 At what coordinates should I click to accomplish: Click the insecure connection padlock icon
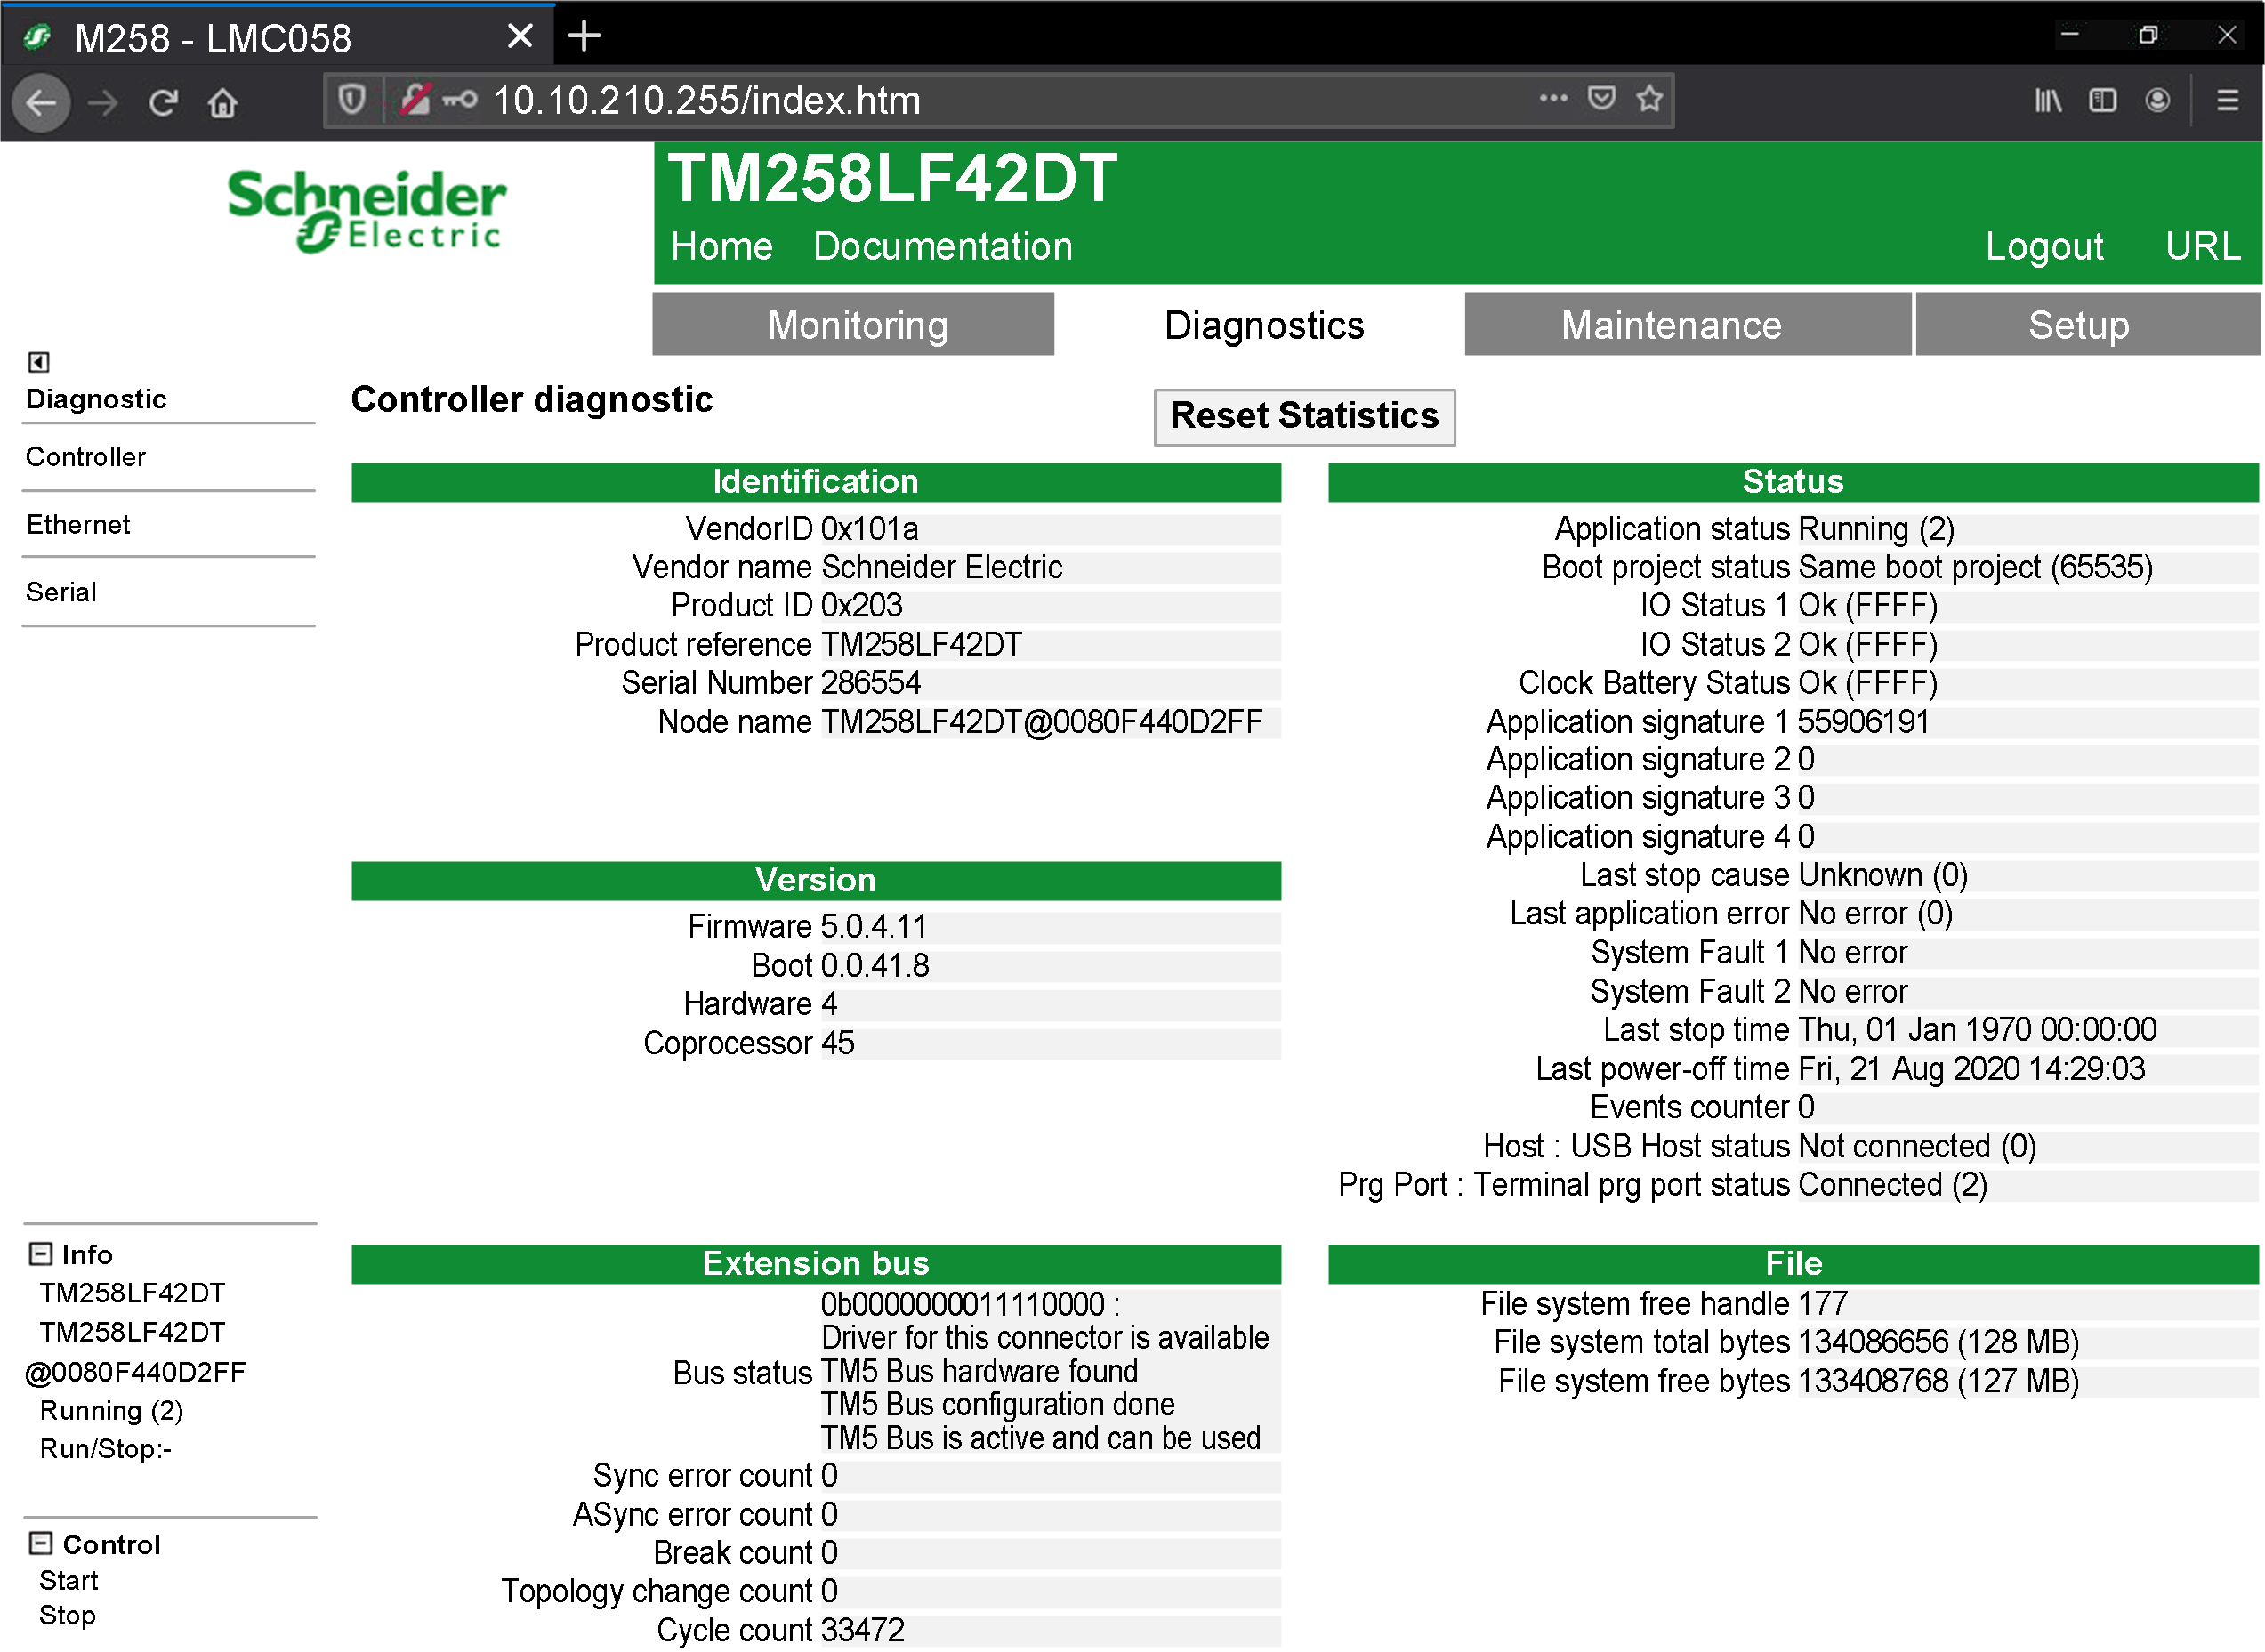pyautogui.click(x=415, y=100)
